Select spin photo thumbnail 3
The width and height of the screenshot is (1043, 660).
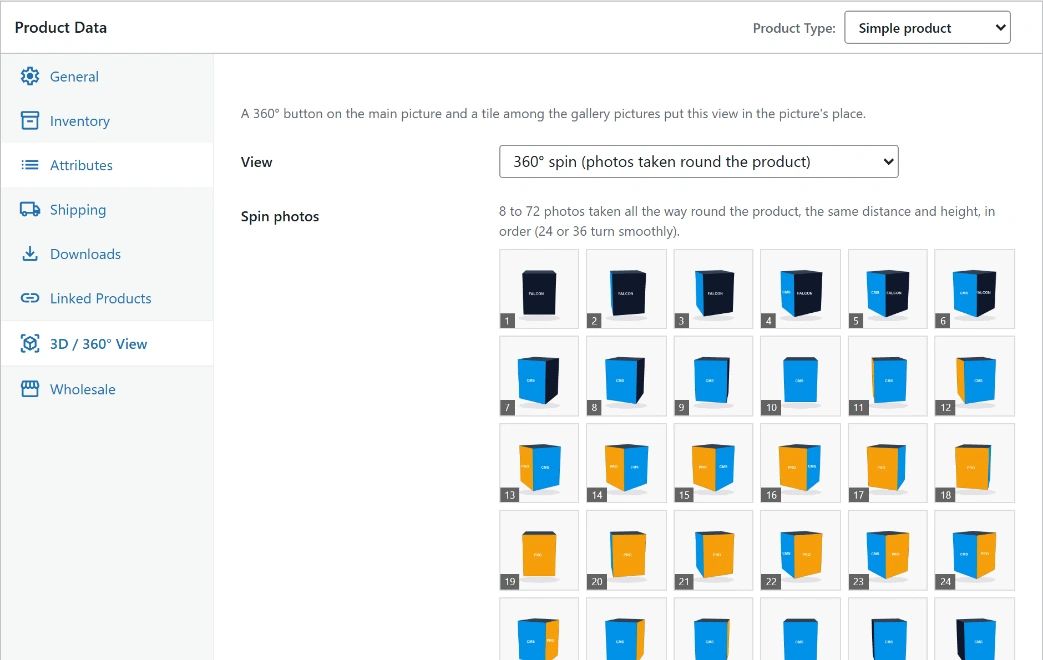[713, 289]
